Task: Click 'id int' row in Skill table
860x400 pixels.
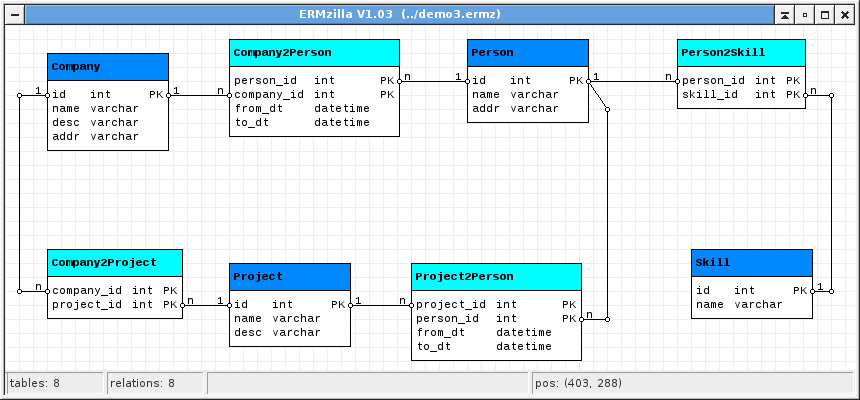Action: click(751, 291)
